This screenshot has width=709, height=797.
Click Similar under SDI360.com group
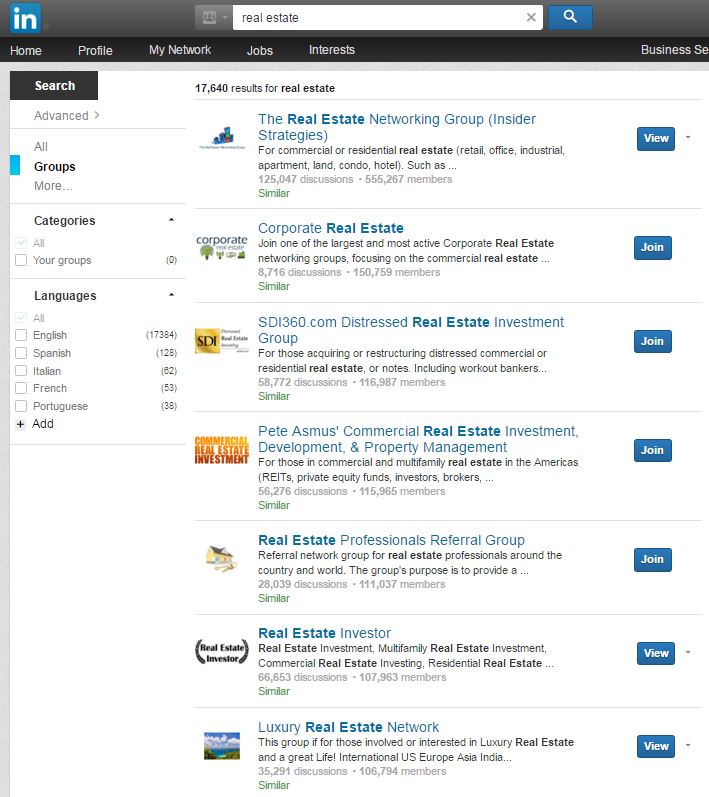coord(273,396)
